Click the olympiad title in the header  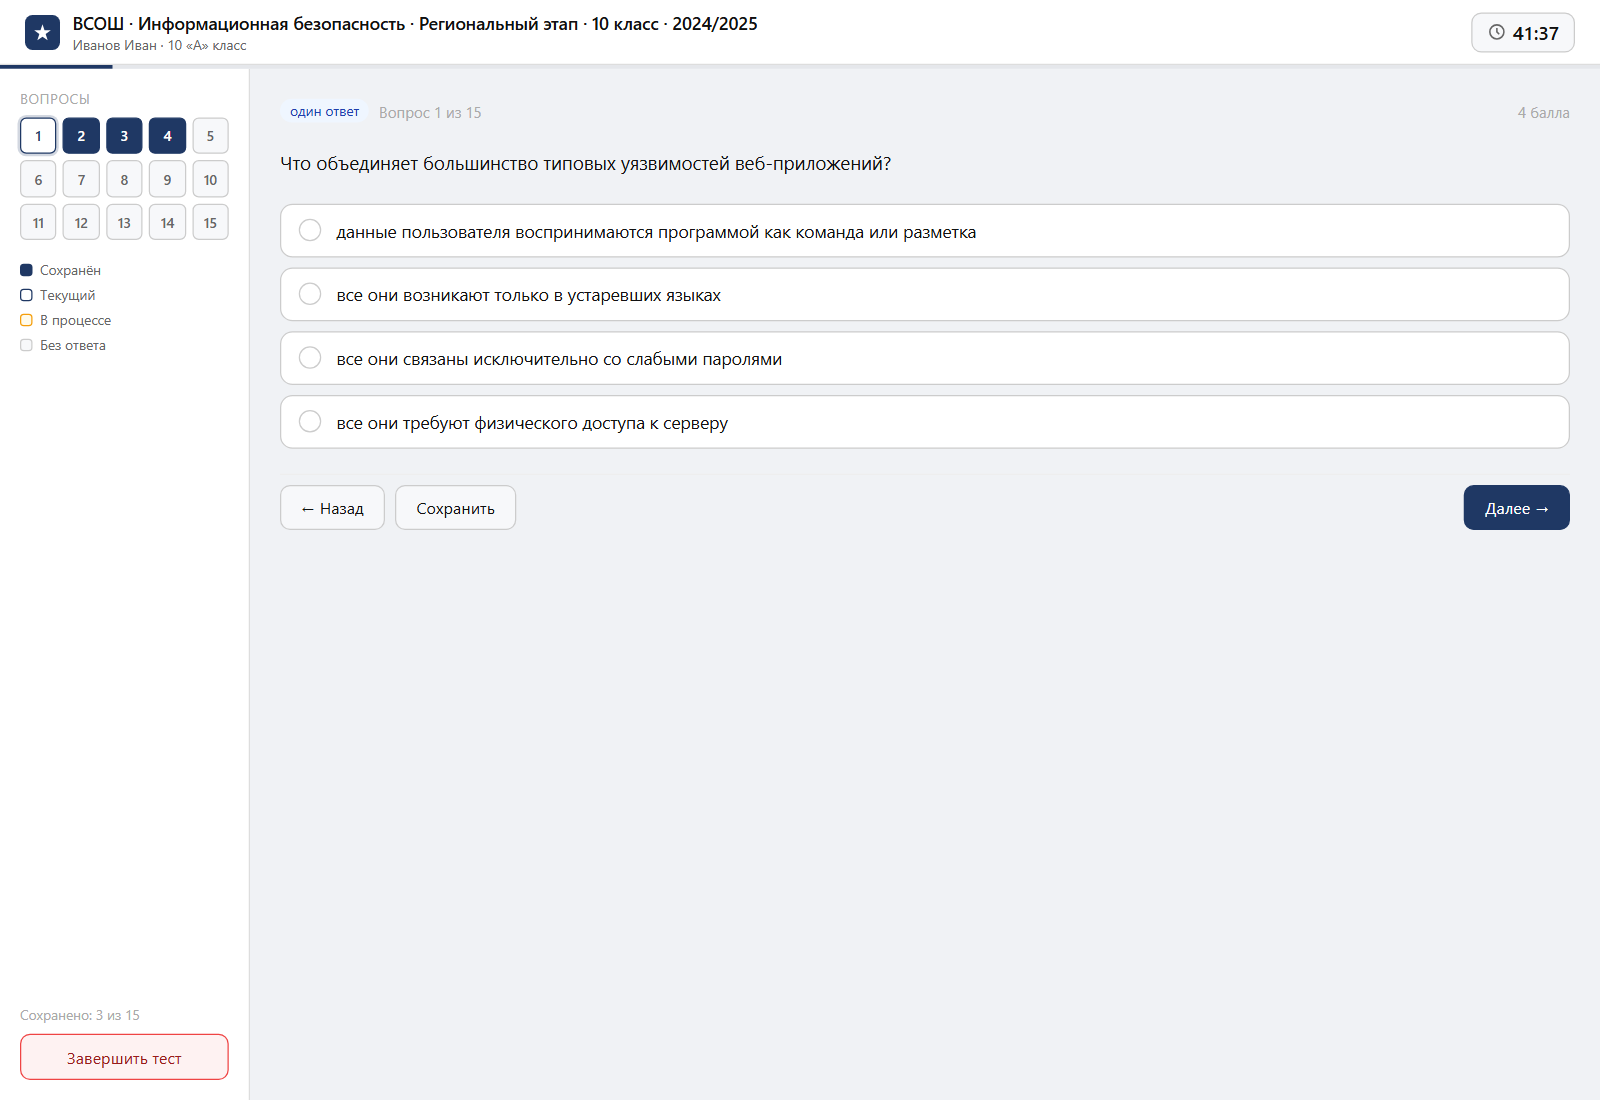[415, 24]
